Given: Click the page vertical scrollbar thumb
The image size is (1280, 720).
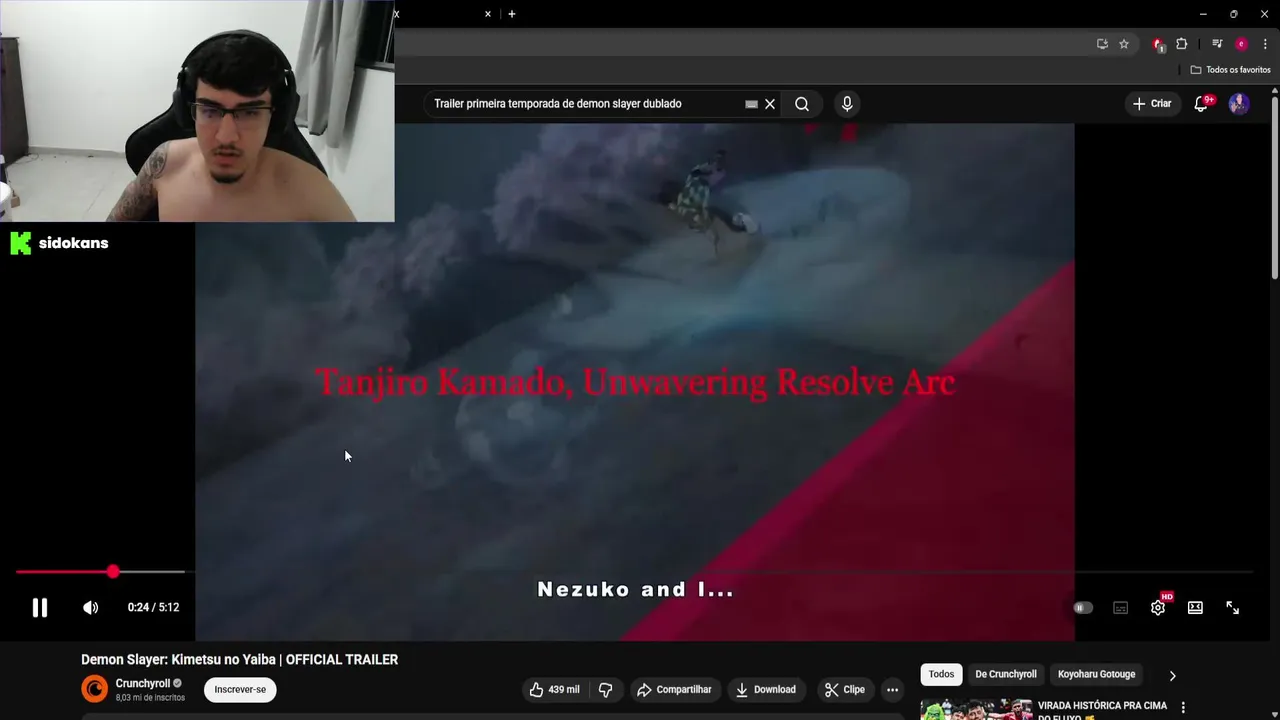Looking at the screenshot, I should coord(1274,186).
